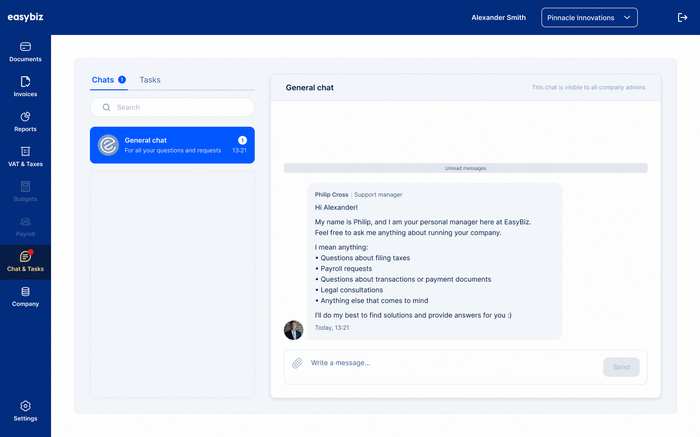Screen dimensions: 700x437
Task: Open the Company section
Action: (25, 297)
